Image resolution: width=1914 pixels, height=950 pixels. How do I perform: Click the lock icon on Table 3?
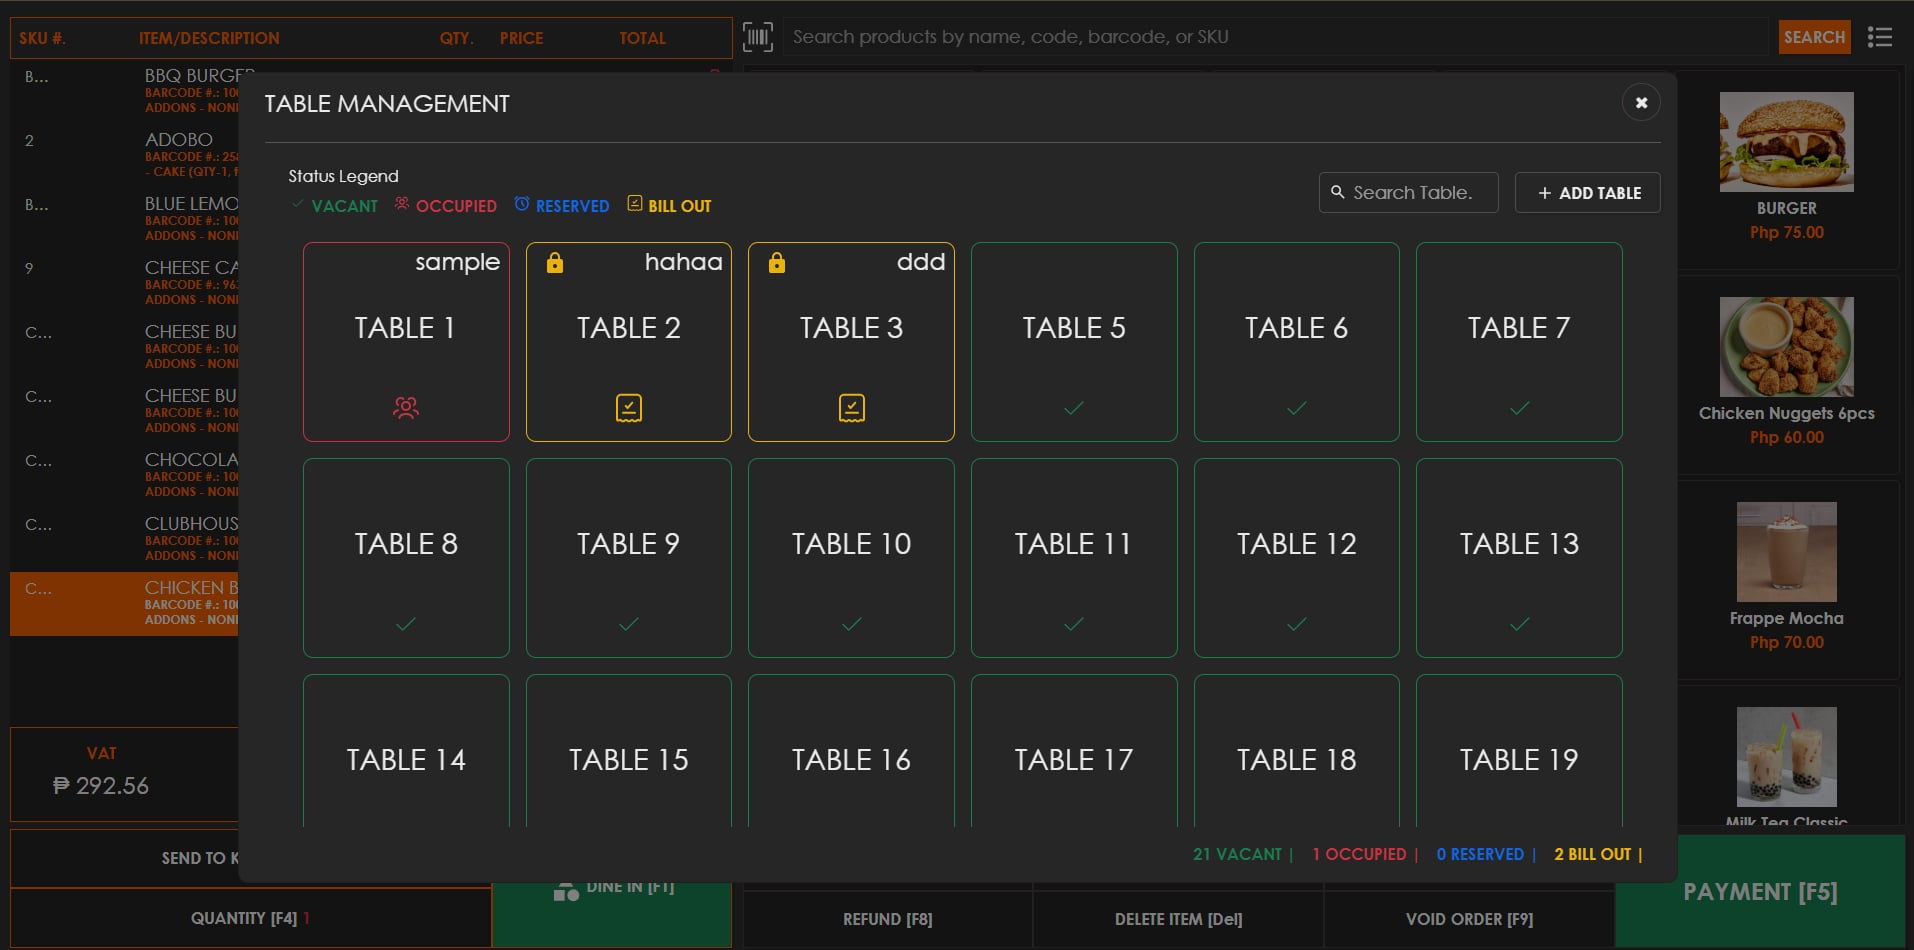click(777, 263)
